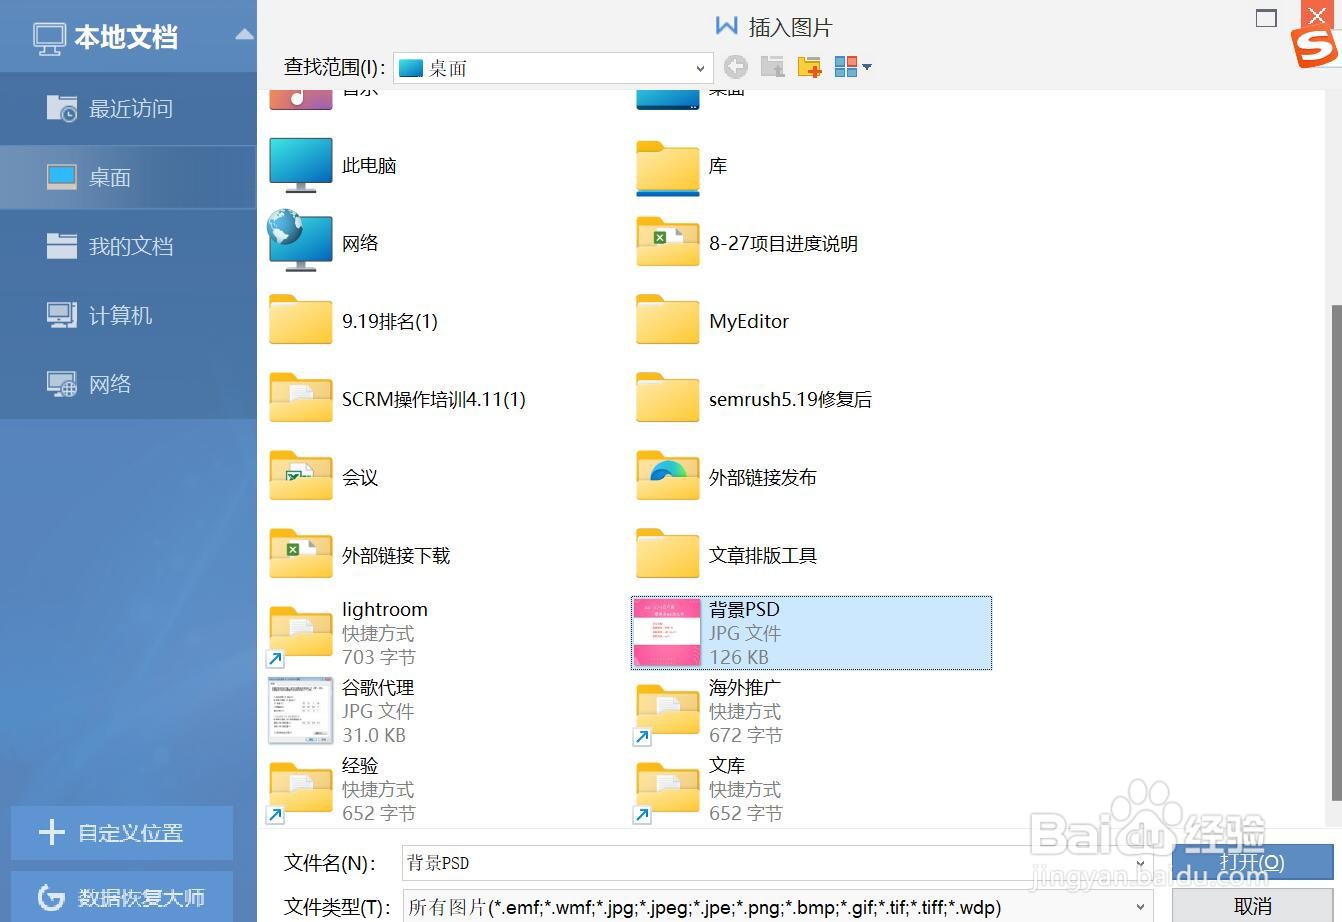The width and height of the screenshot is (1342, 922).
Task: Open the MyEditor folder
Action: [747, 320]
